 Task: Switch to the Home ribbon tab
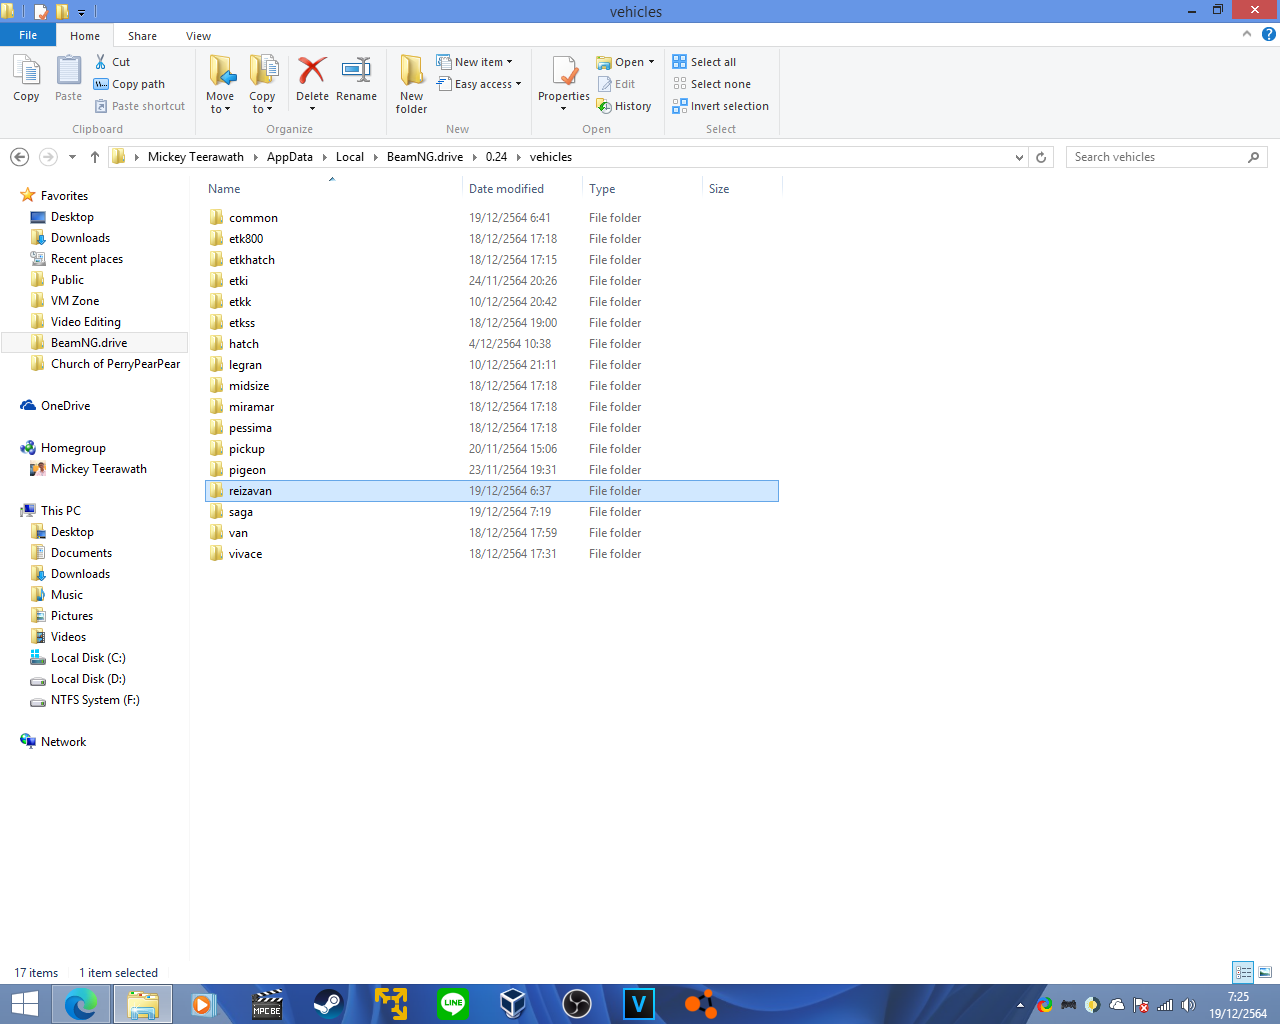coord(85,36)
